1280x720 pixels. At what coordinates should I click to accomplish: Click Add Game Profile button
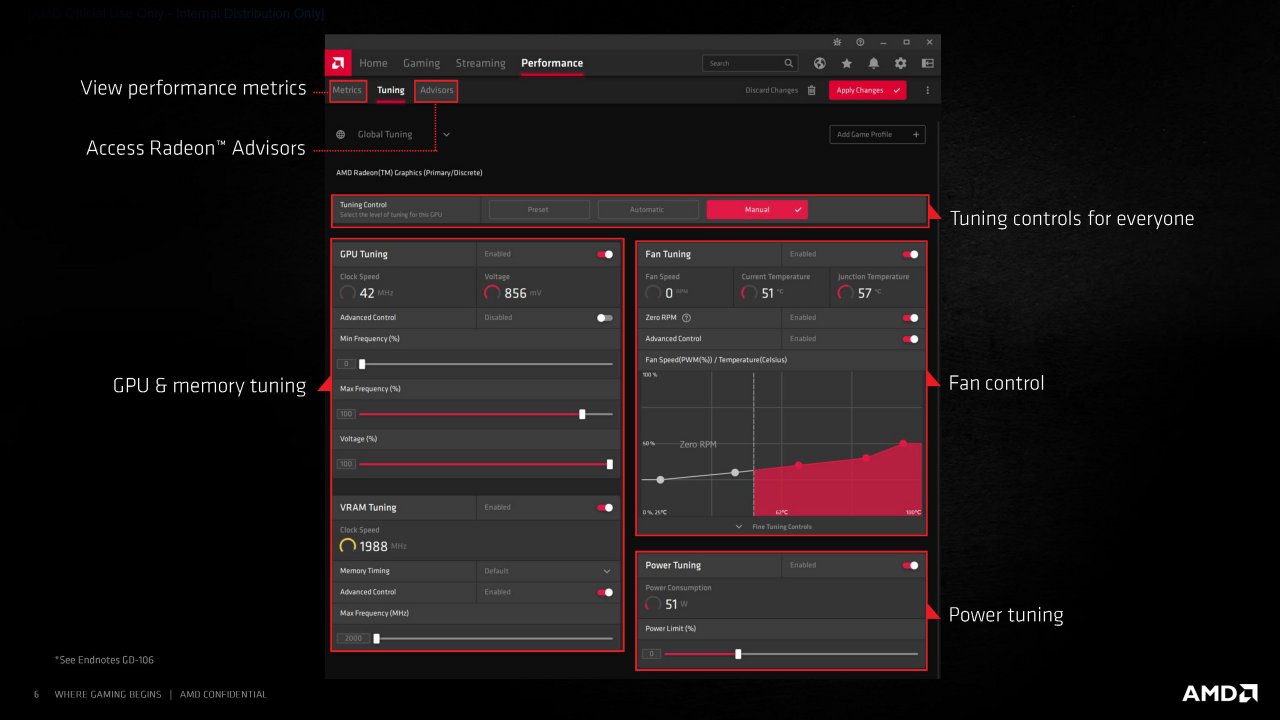(877, 134)
